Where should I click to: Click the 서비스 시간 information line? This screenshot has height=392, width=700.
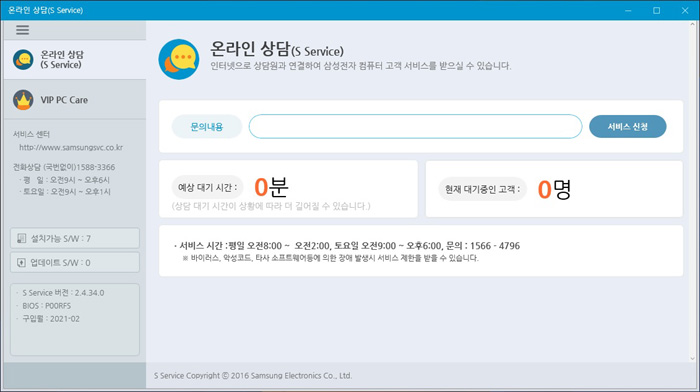pyautogui.click(x=347, y=246)
